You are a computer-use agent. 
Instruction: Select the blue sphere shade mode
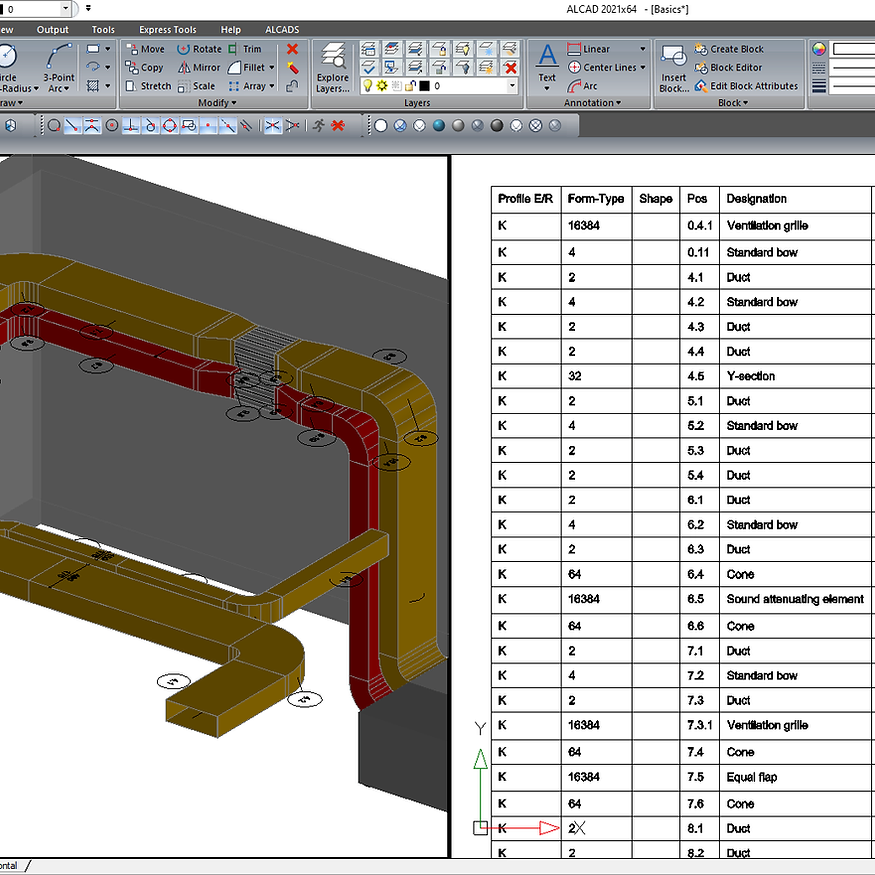pyautogui.click(x=439, y=126)
